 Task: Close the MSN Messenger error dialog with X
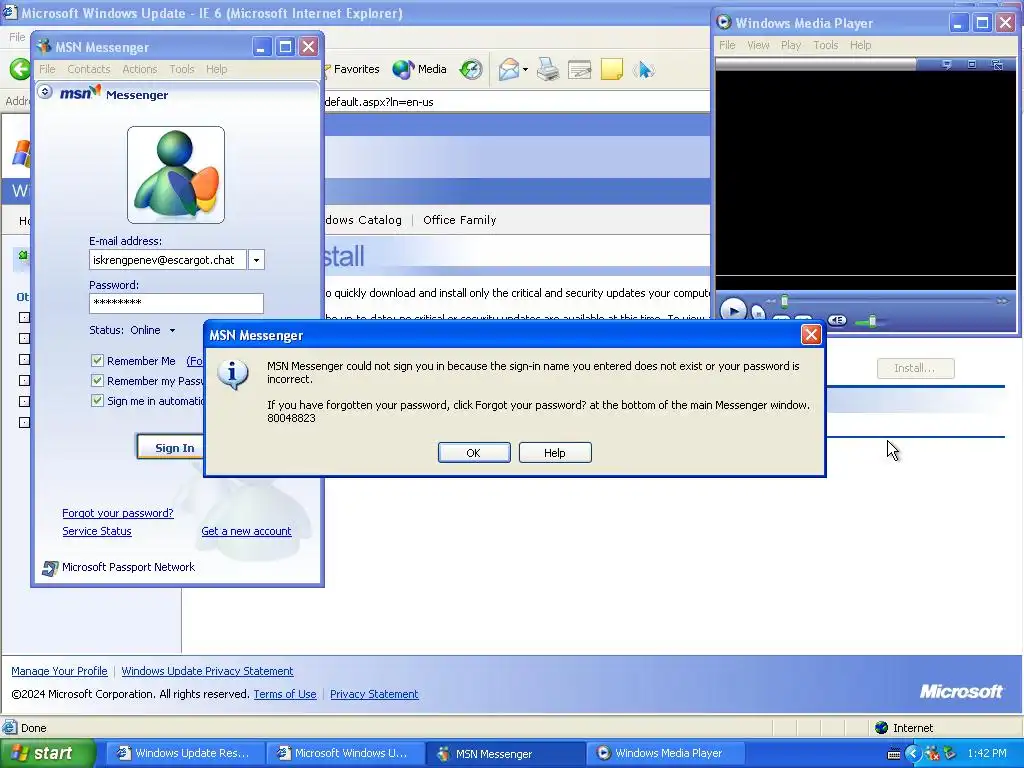click(x=811, y=334)
